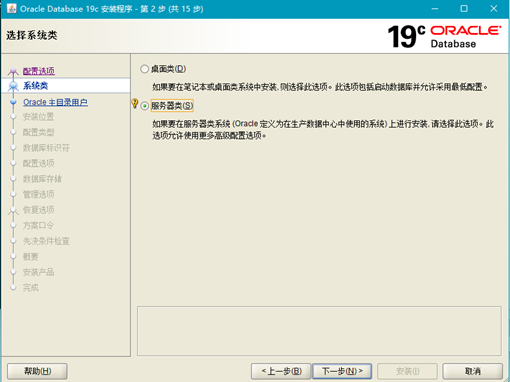Open the 配置选项 step link
The image size is (510, 382).
click(39, 71)
